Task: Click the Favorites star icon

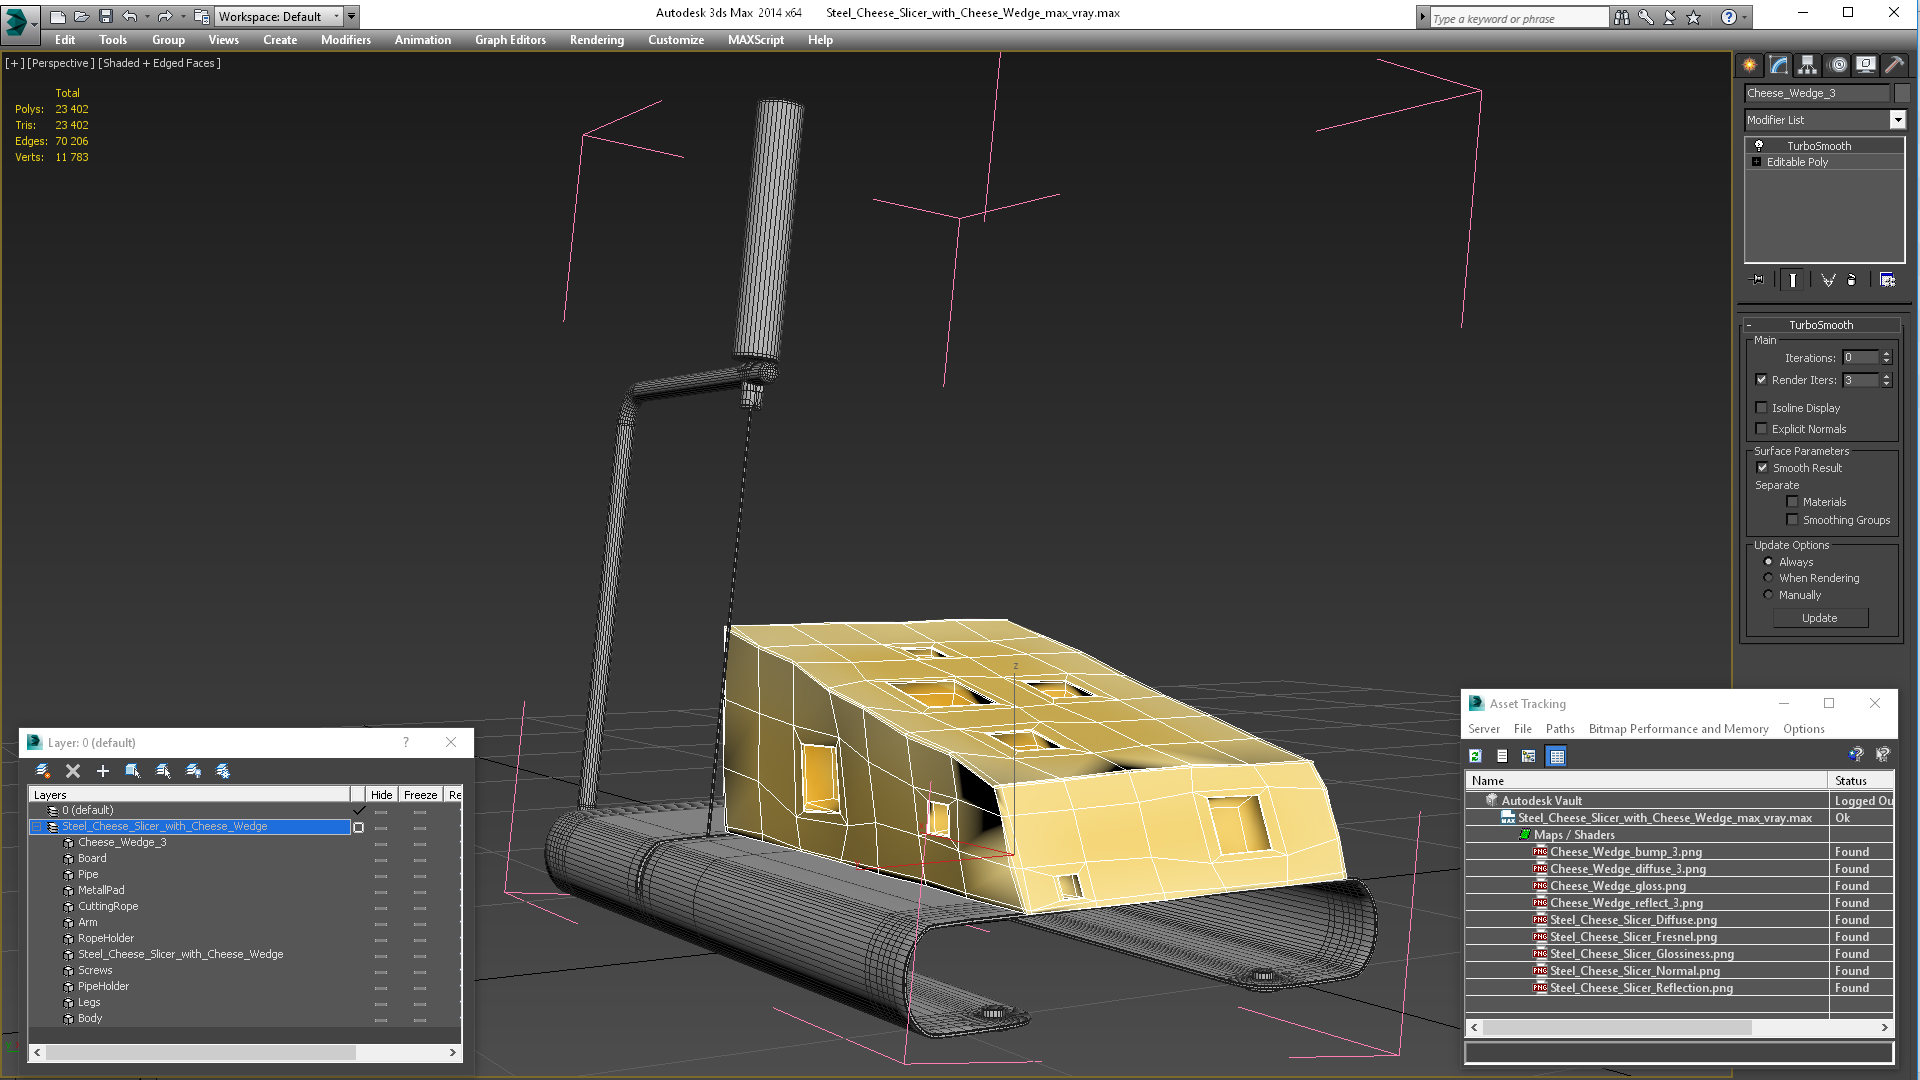Action: point(1693,17)
